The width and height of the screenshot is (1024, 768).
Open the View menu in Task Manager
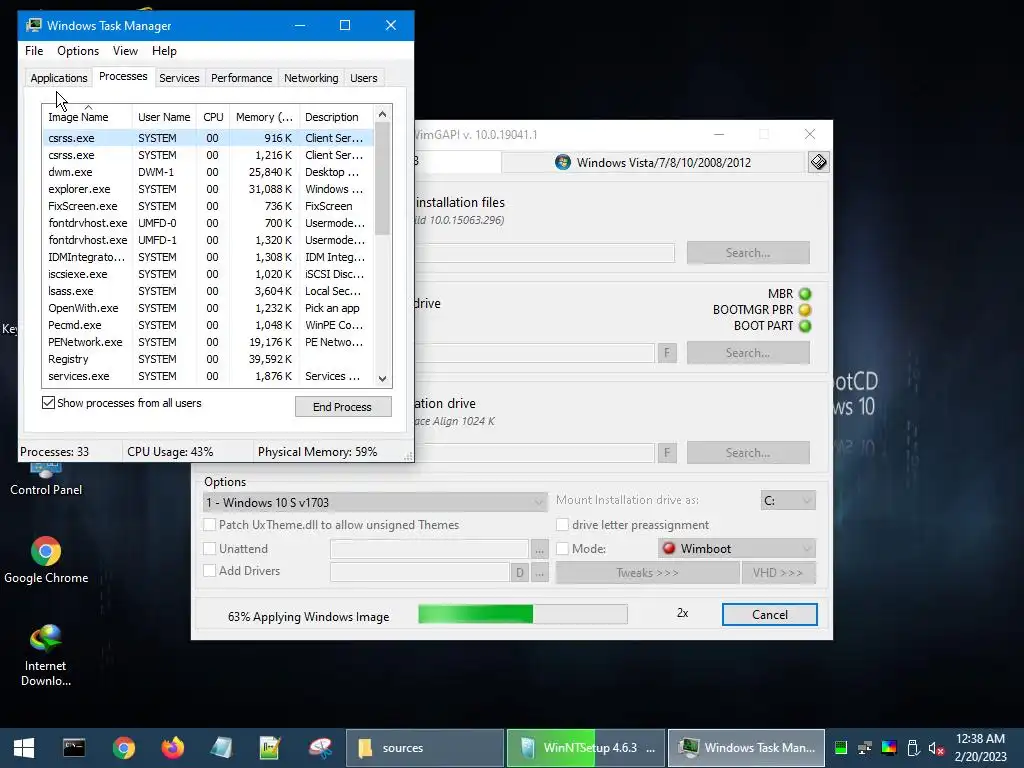[125, 51]
